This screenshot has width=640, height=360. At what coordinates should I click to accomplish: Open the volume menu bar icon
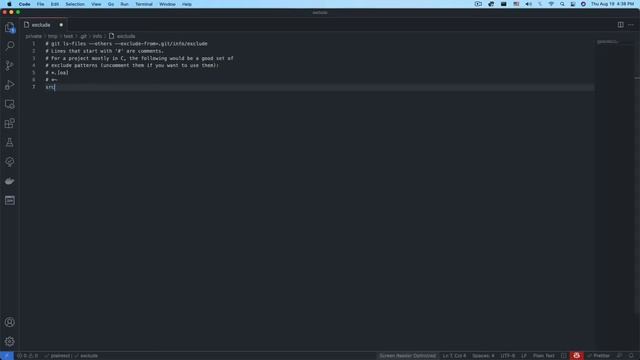[528, 4]
